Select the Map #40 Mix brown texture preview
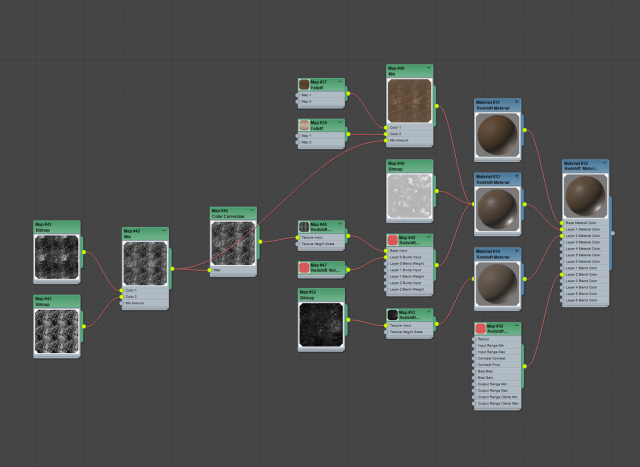640x467 pixels. click(409, 101)
